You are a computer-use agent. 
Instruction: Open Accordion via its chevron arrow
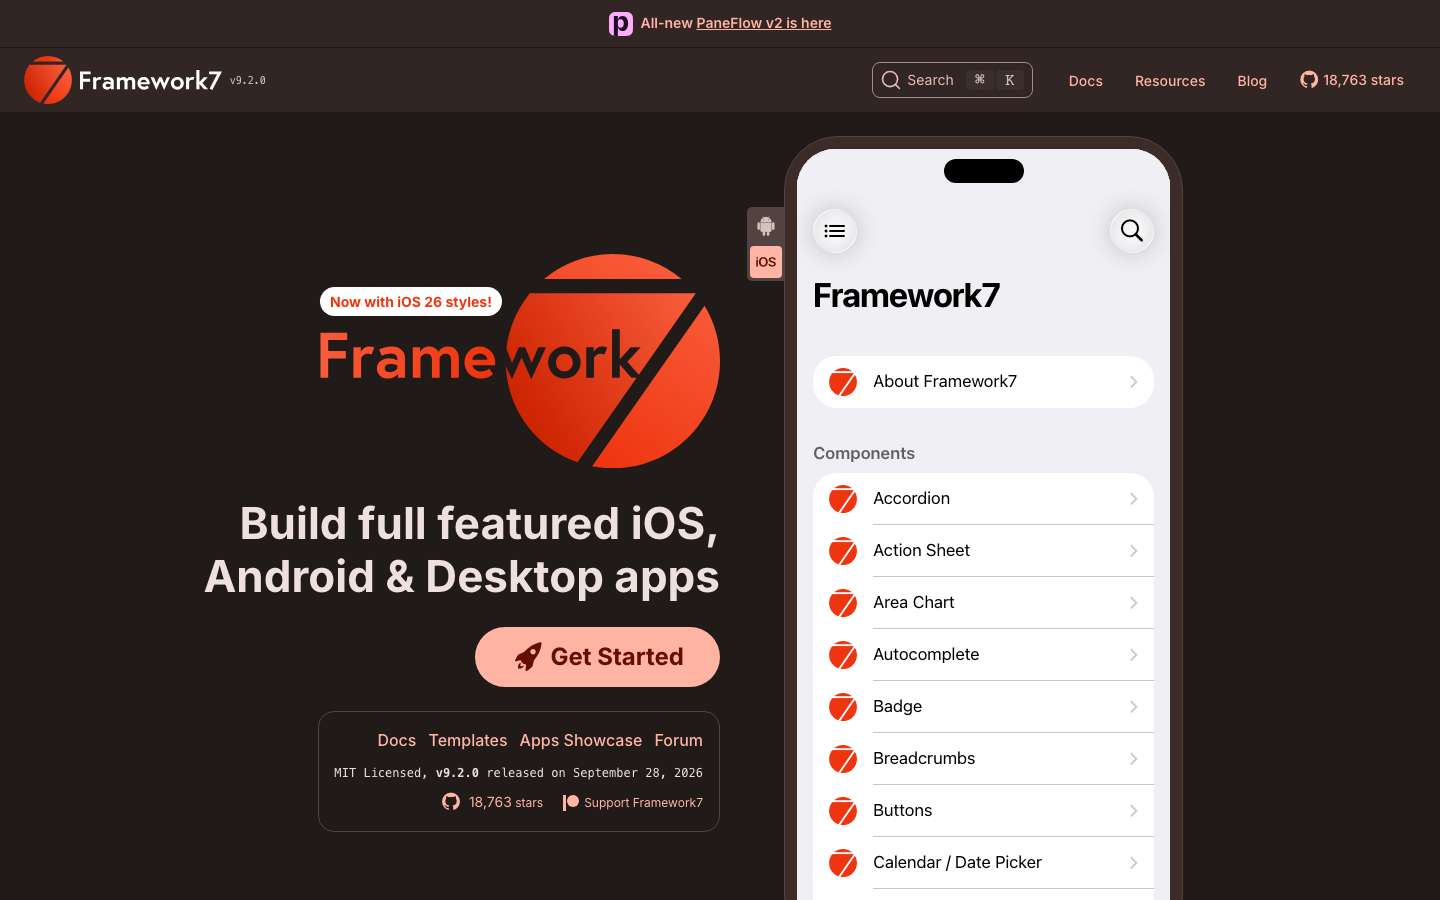(x=1133, y=499)
